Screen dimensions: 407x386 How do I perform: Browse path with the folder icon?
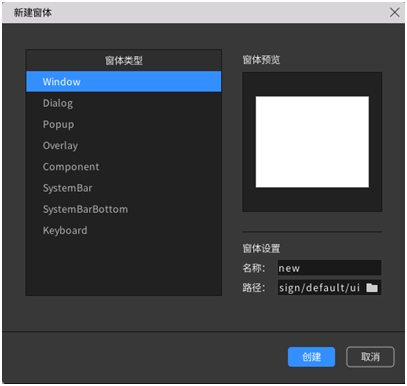[372, 287]
